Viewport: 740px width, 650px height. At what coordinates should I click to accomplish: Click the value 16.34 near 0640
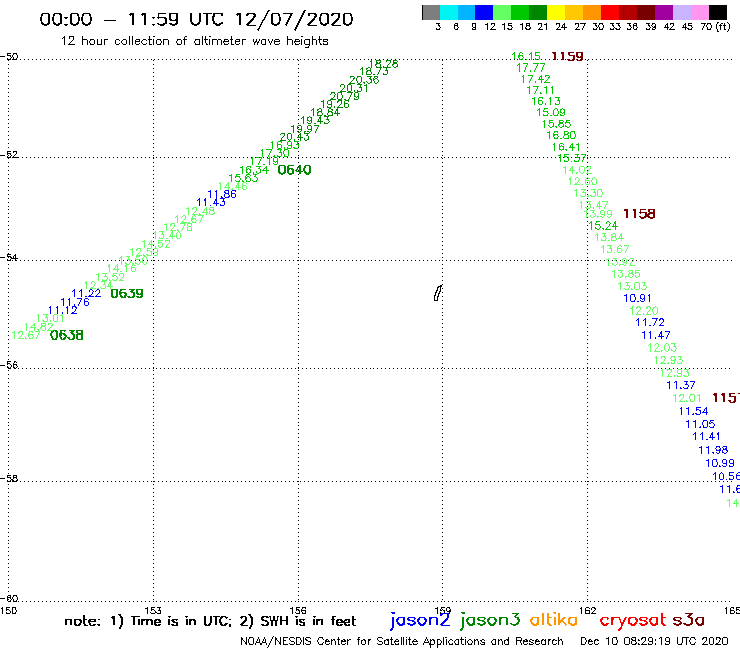(x=254, y=170)
